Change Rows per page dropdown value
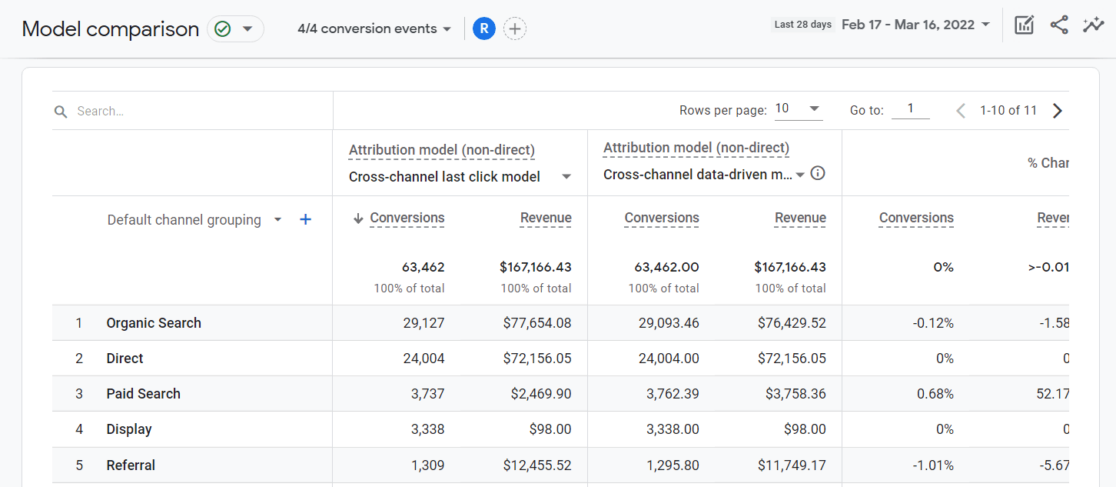1116x487 pixels. 798,109
